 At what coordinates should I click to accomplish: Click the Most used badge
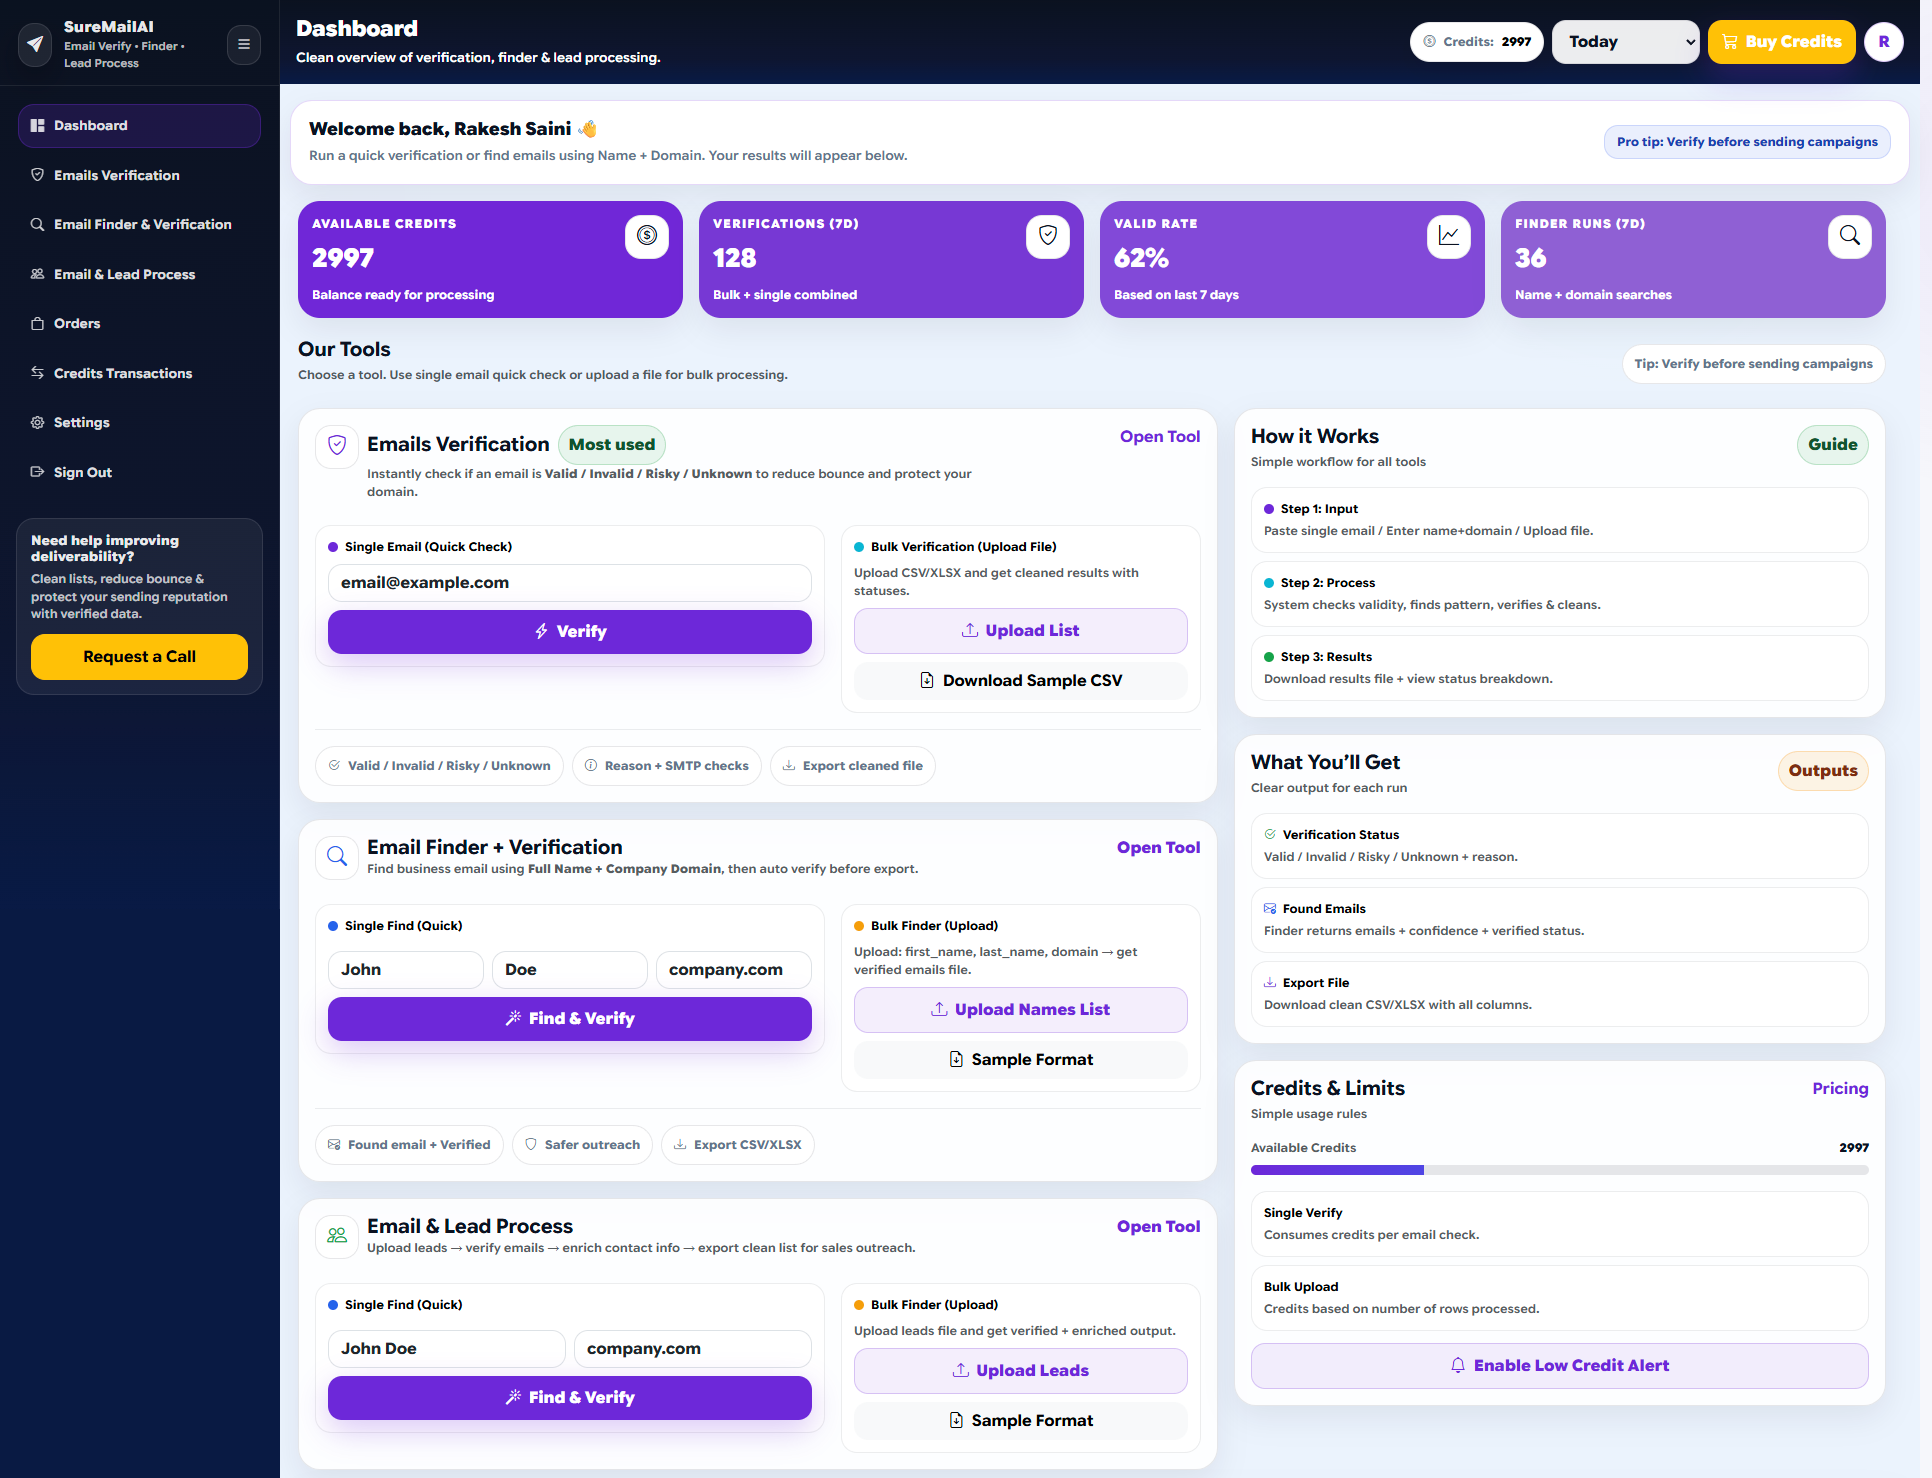[611, 445]
